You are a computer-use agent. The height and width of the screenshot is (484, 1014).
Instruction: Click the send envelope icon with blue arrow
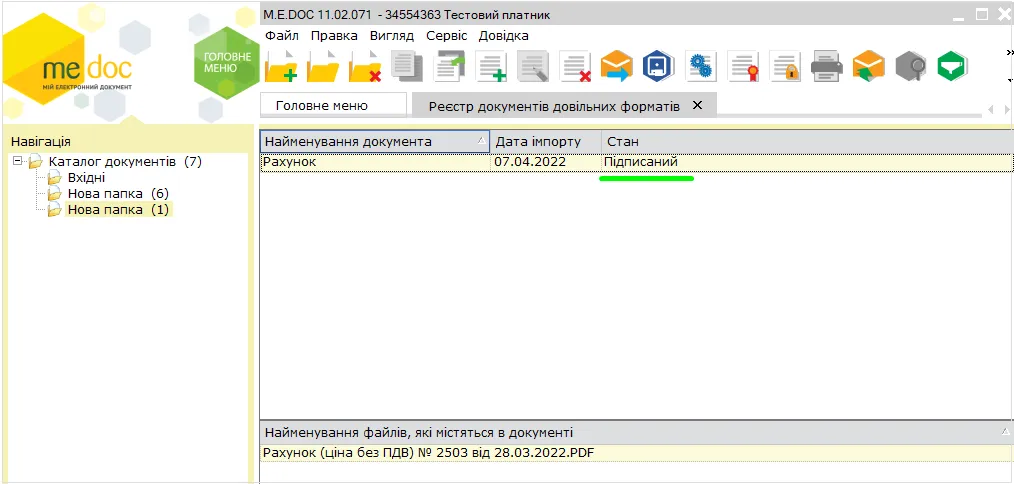click(x=616, y=65)
